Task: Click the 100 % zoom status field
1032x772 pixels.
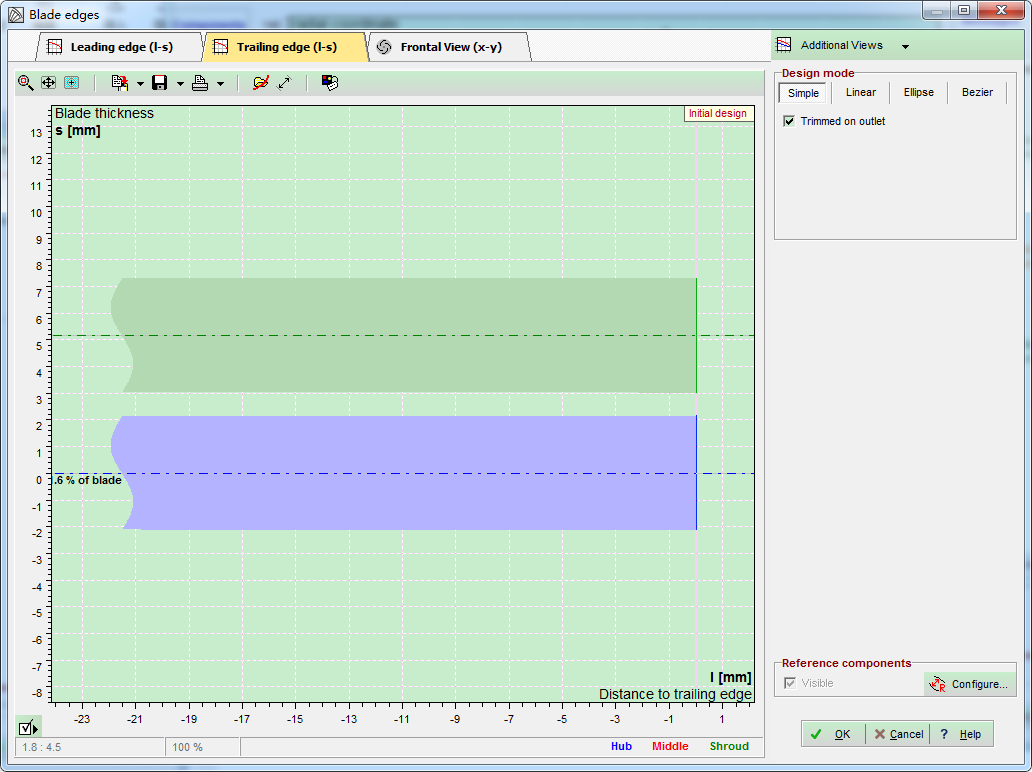Action: click(202, 747)
